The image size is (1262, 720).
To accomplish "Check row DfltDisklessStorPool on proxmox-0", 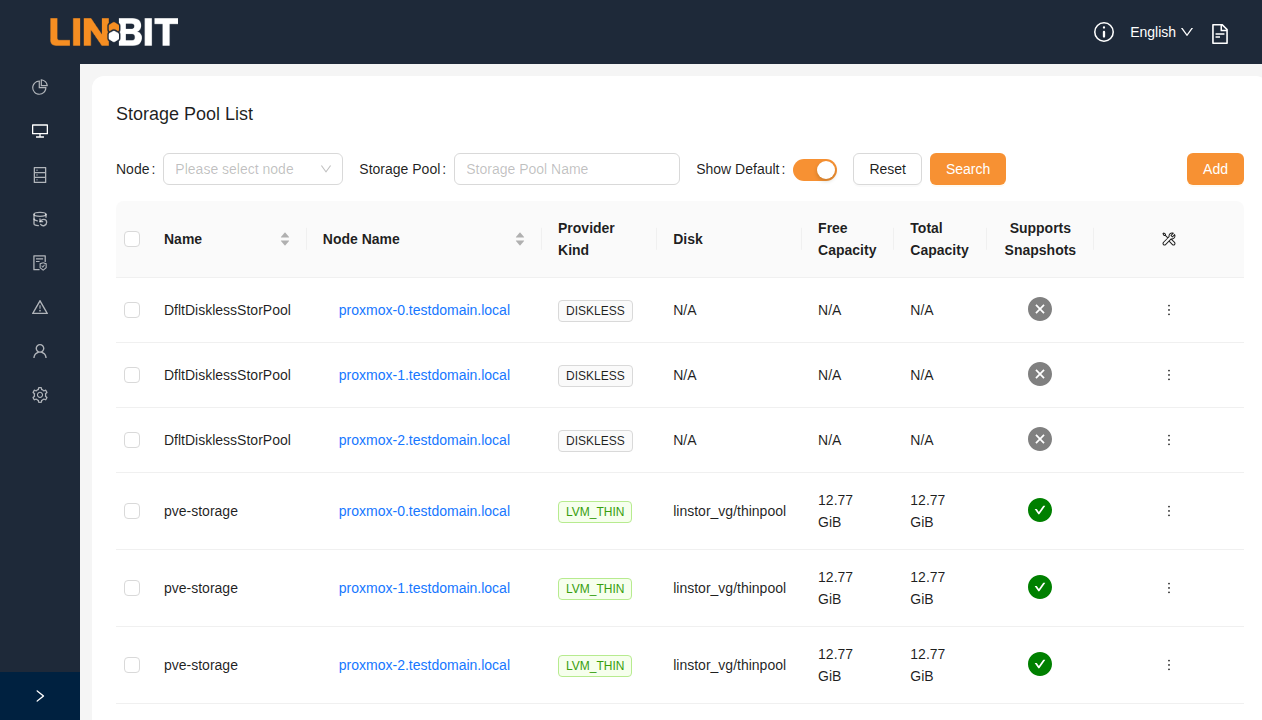I will point(132,310).
